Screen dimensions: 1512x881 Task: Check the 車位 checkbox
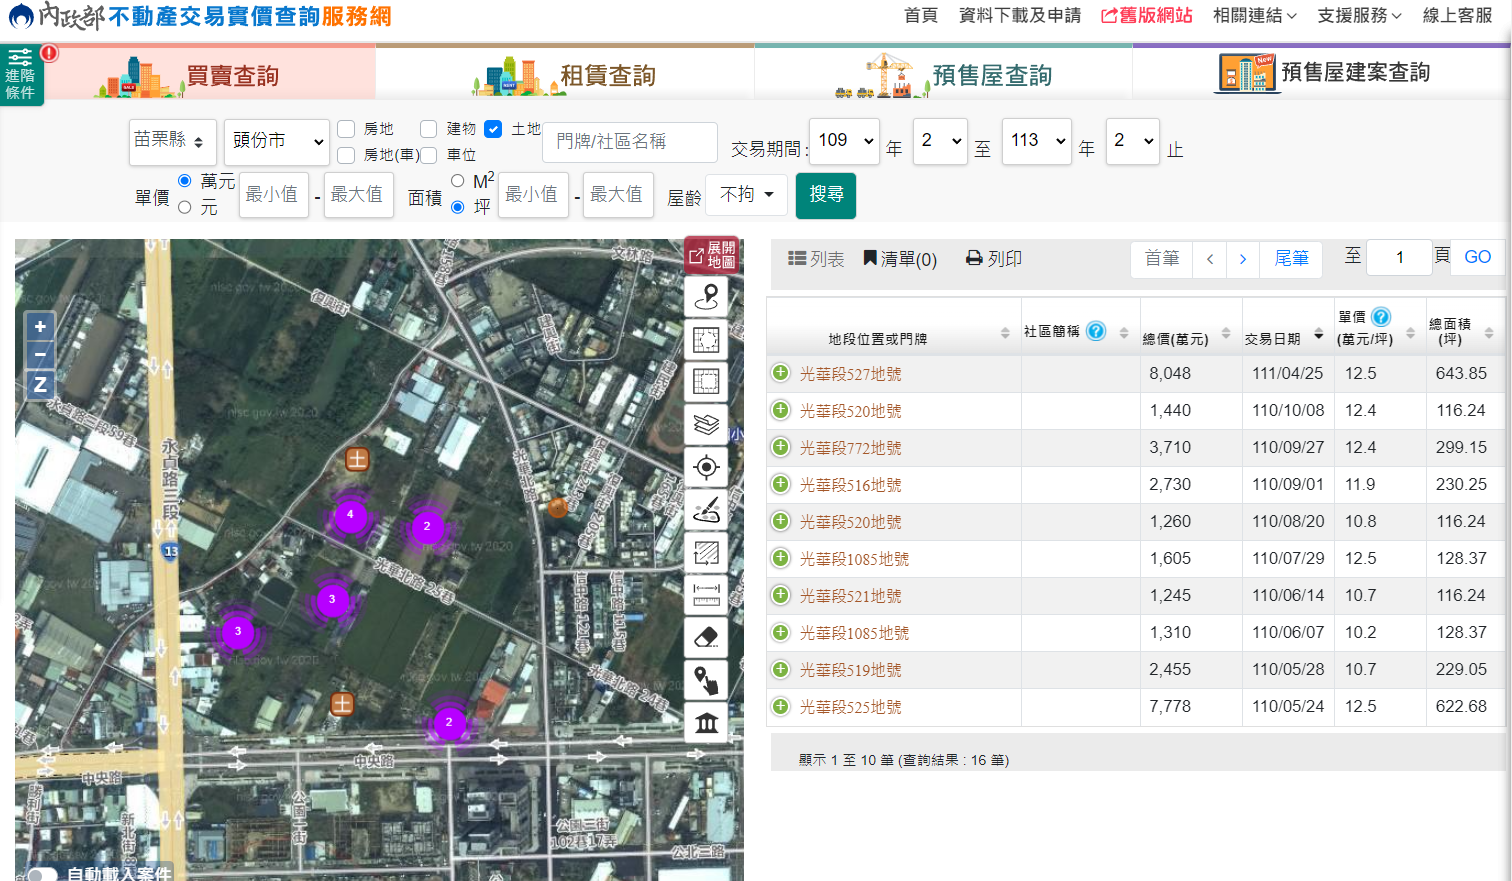point(429,155)
